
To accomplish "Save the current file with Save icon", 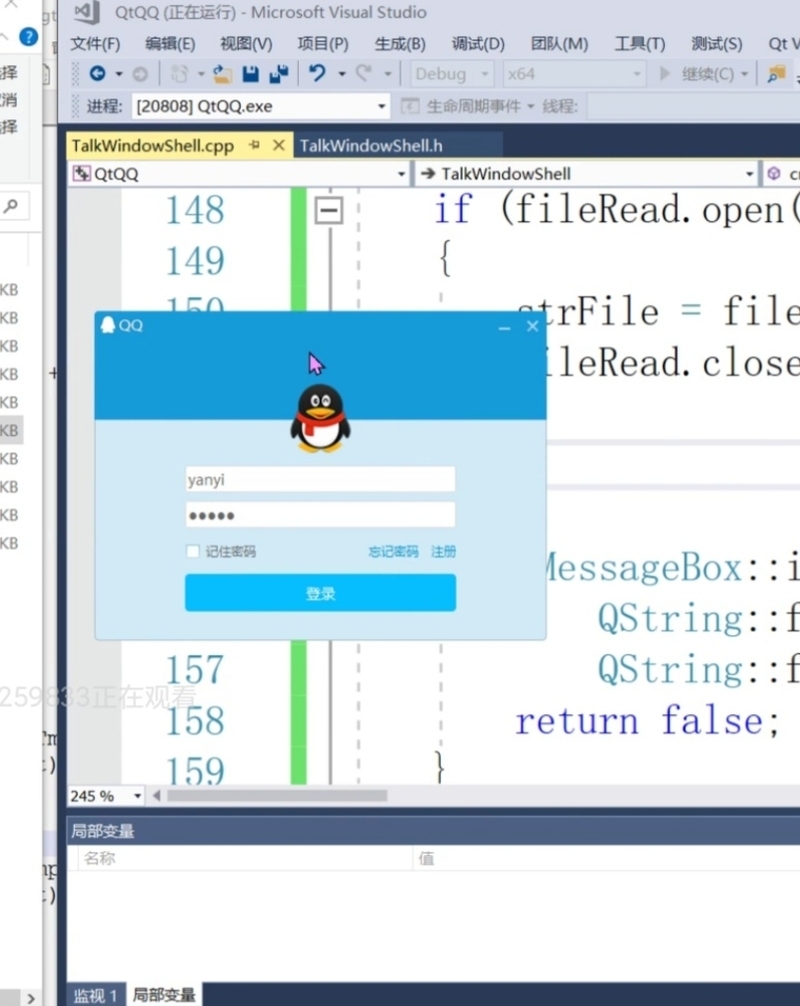I will pos(250,74).
